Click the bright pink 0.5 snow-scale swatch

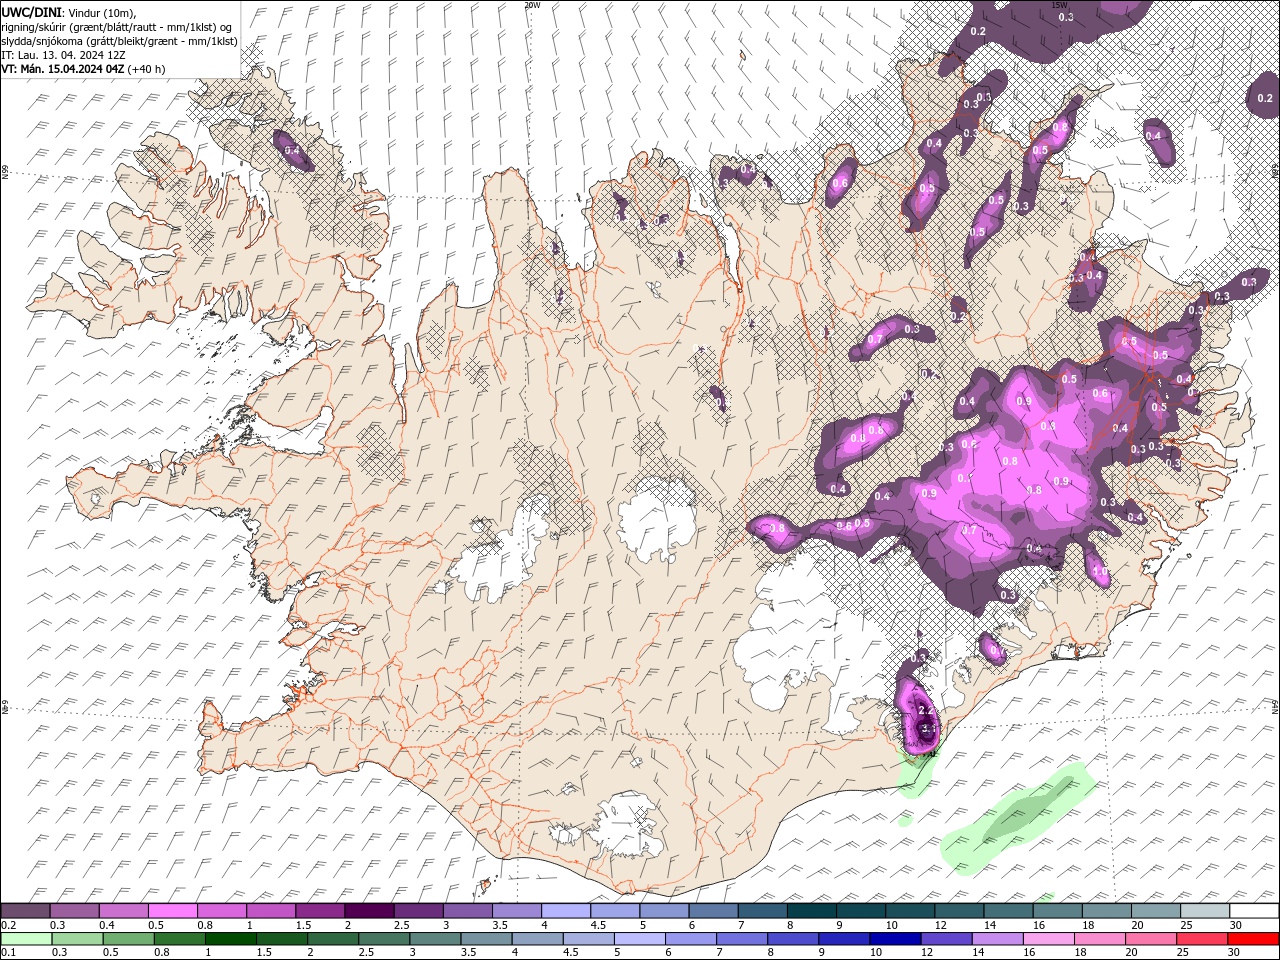click(x=172, y=911)
